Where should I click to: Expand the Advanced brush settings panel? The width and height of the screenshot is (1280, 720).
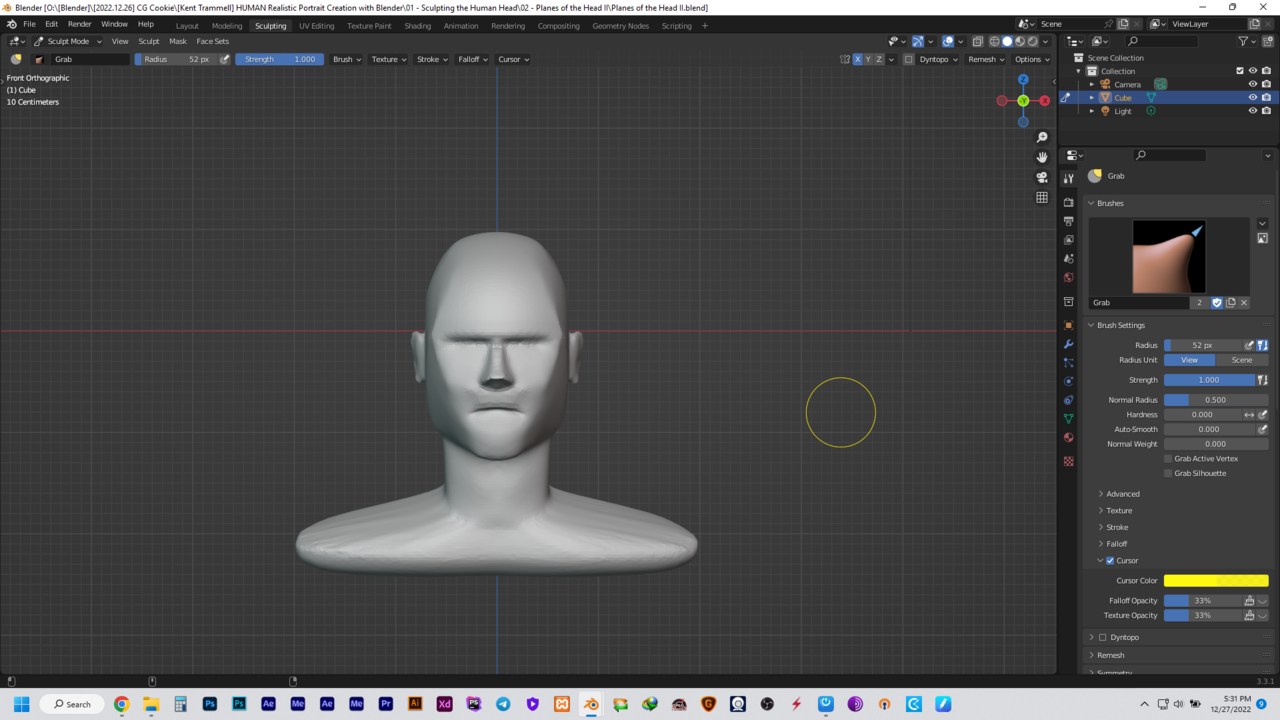(x=1122, y=494)
